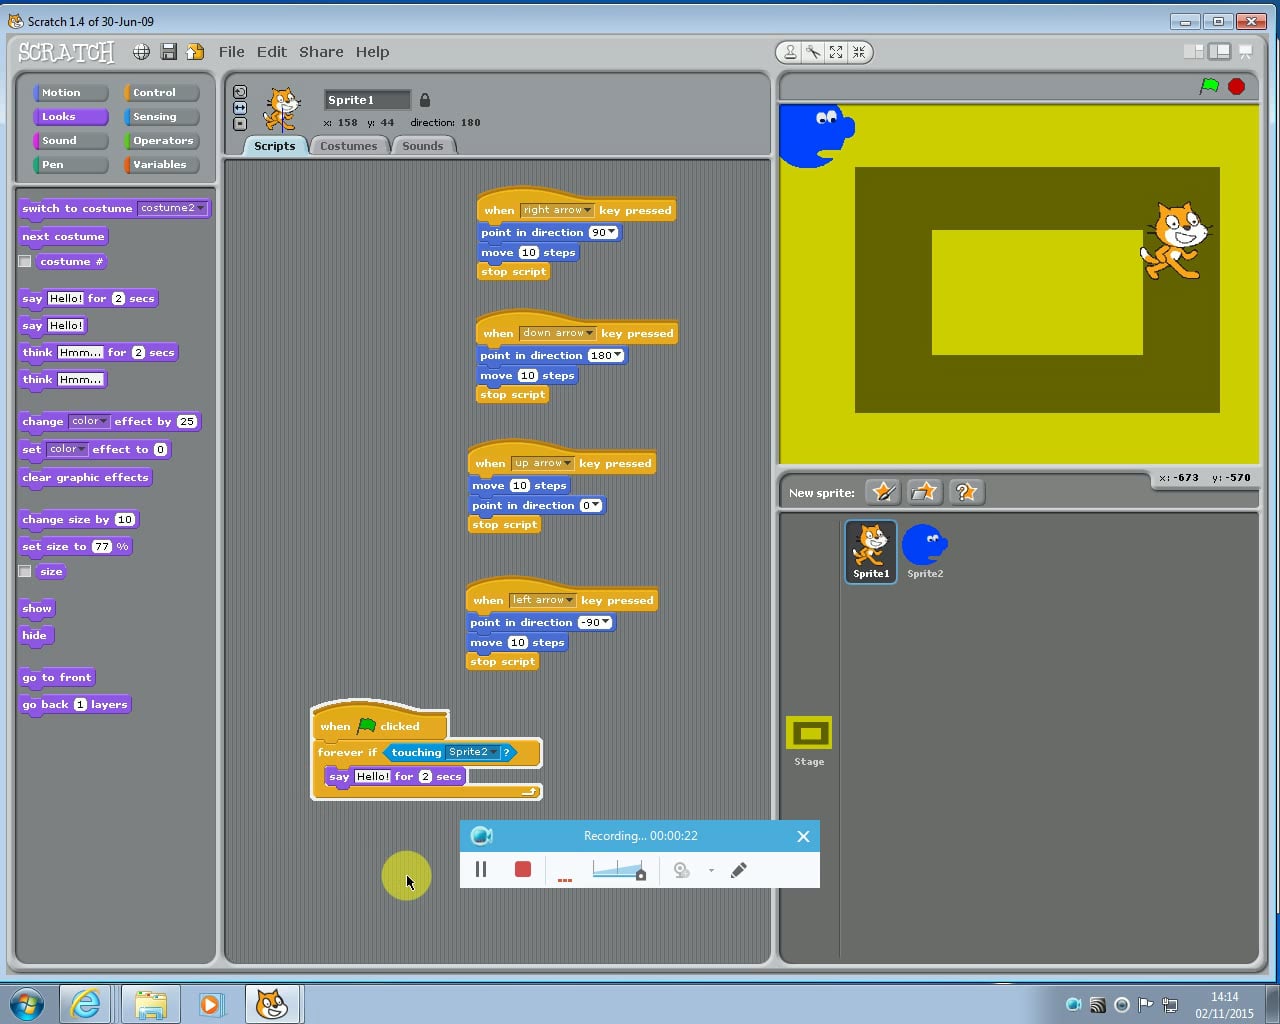Click the green flag to start scripts
The width and height of the screenshot is (1280, 1024).
[1209, 86]
